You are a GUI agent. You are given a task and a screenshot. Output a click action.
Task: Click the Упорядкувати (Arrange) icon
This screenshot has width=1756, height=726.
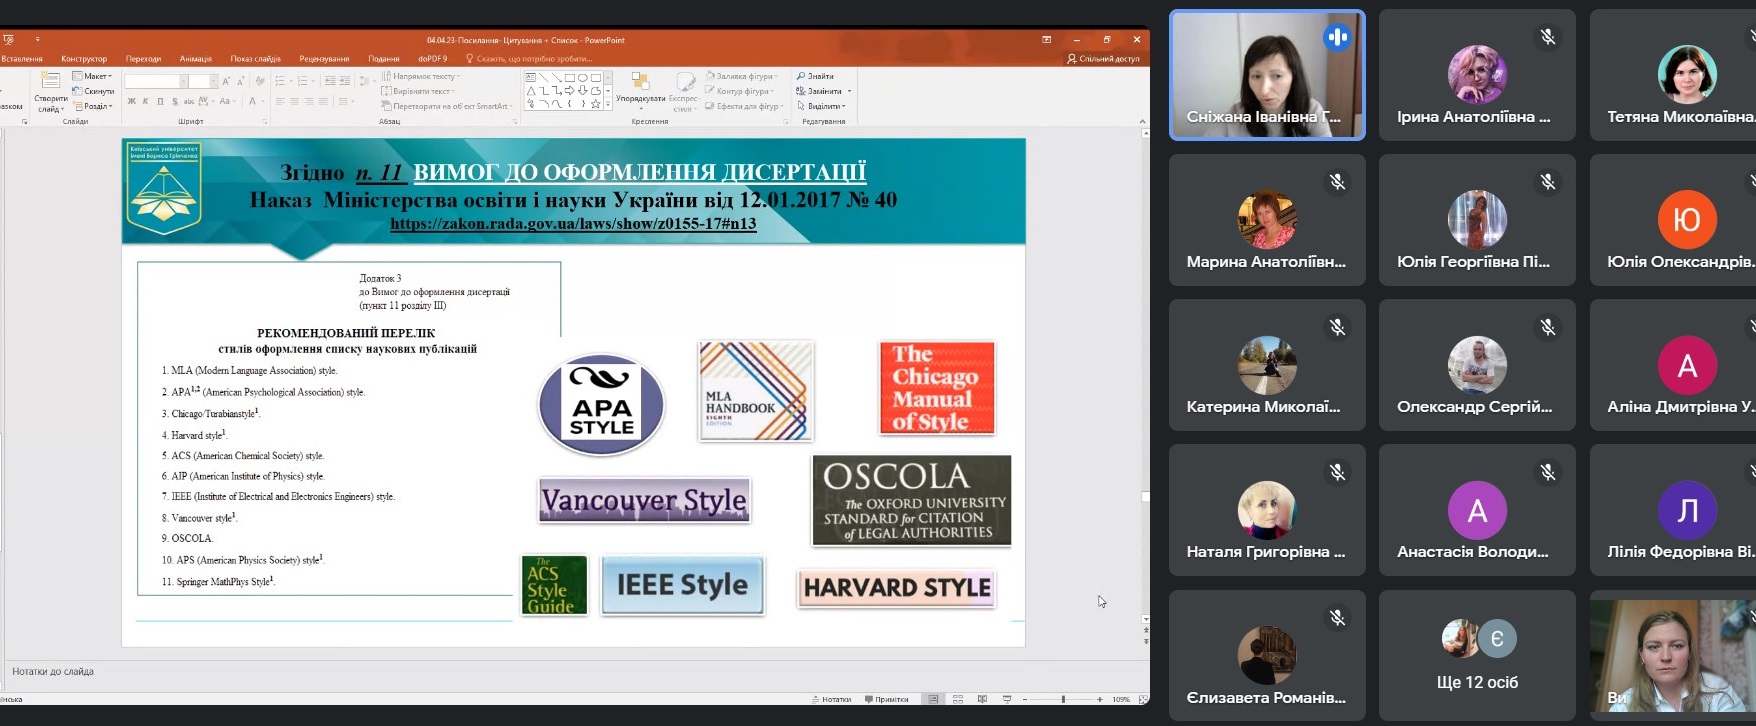640,83
